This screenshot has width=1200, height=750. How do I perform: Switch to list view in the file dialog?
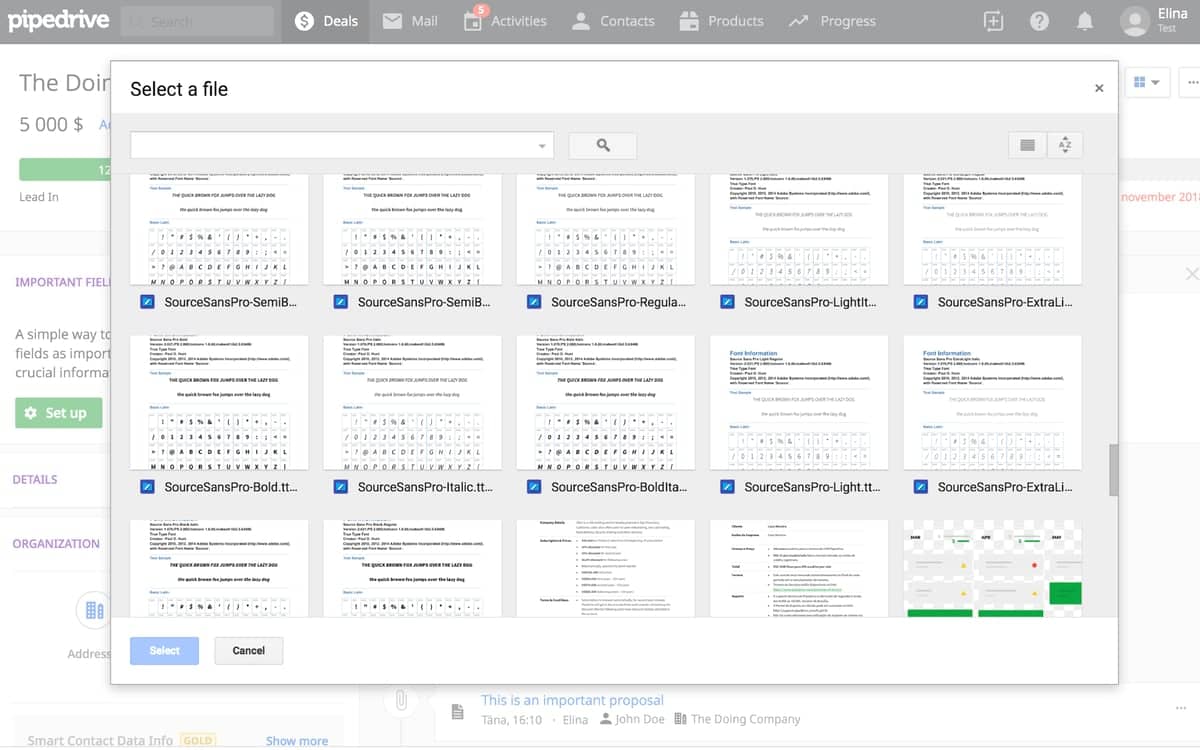tap(1026, 145)
